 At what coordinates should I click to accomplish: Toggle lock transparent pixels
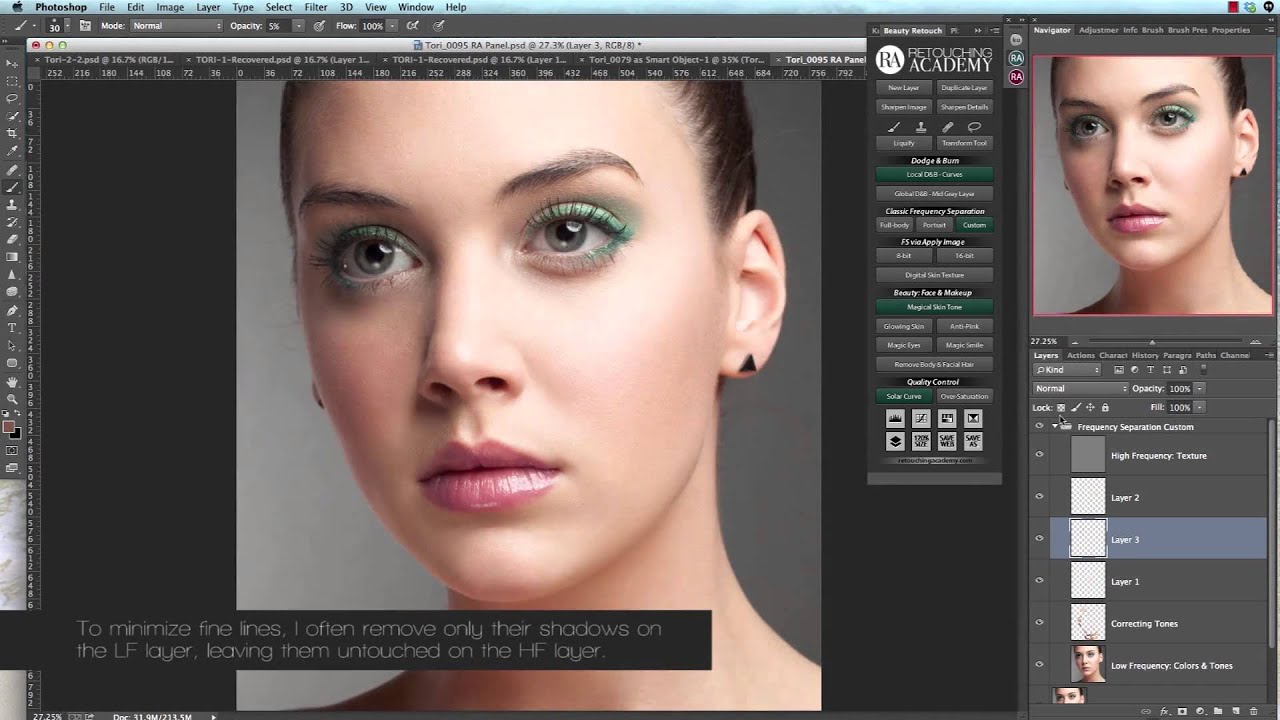[1061, 407]
